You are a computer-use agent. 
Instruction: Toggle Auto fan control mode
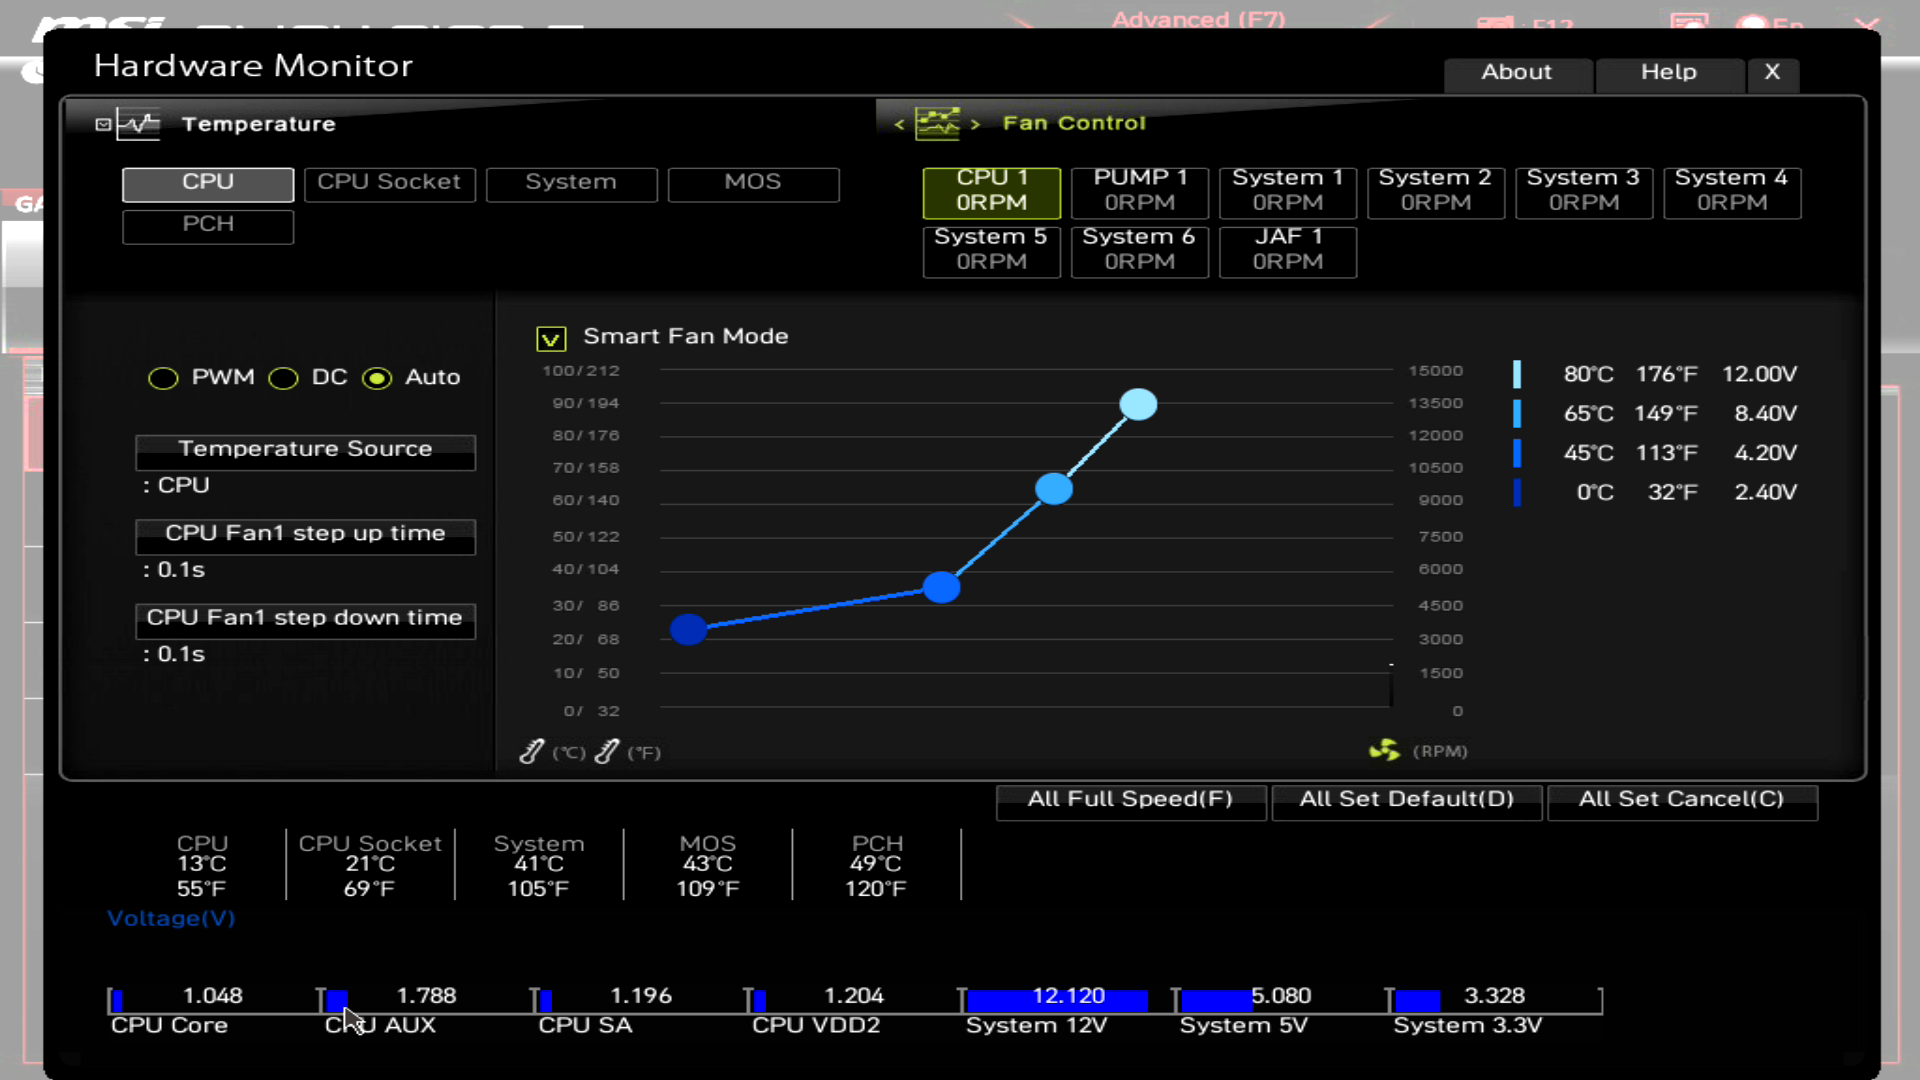point(378,377)
